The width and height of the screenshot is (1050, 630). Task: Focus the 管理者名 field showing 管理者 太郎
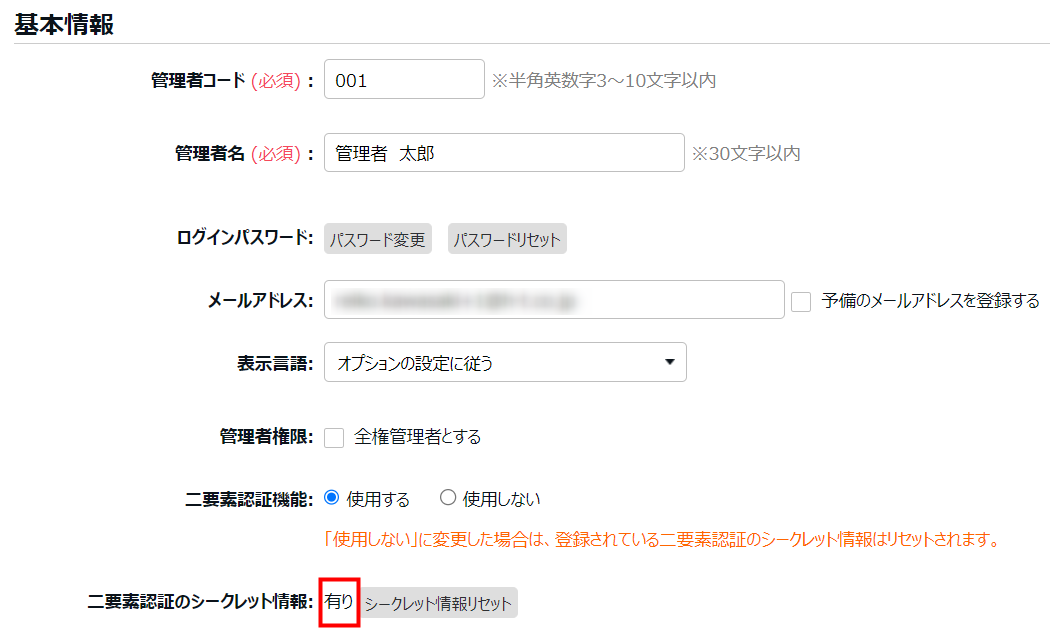pyautogui.click(x=504, y=154)
